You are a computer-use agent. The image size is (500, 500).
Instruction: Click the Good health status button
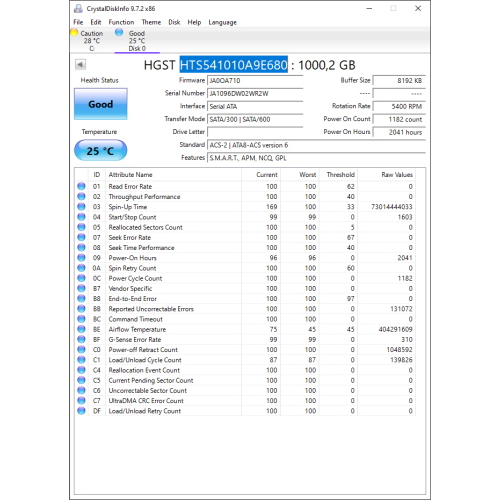tap(101, 104)
